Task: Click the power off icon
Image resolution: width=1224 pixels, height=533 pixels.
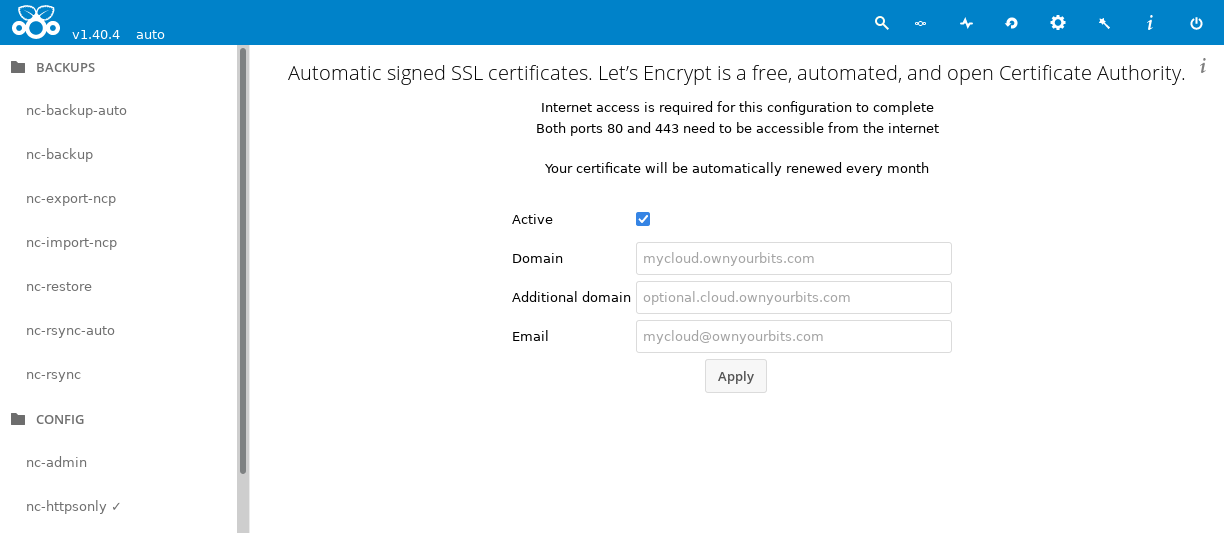Action: (x=1196, y=22)
